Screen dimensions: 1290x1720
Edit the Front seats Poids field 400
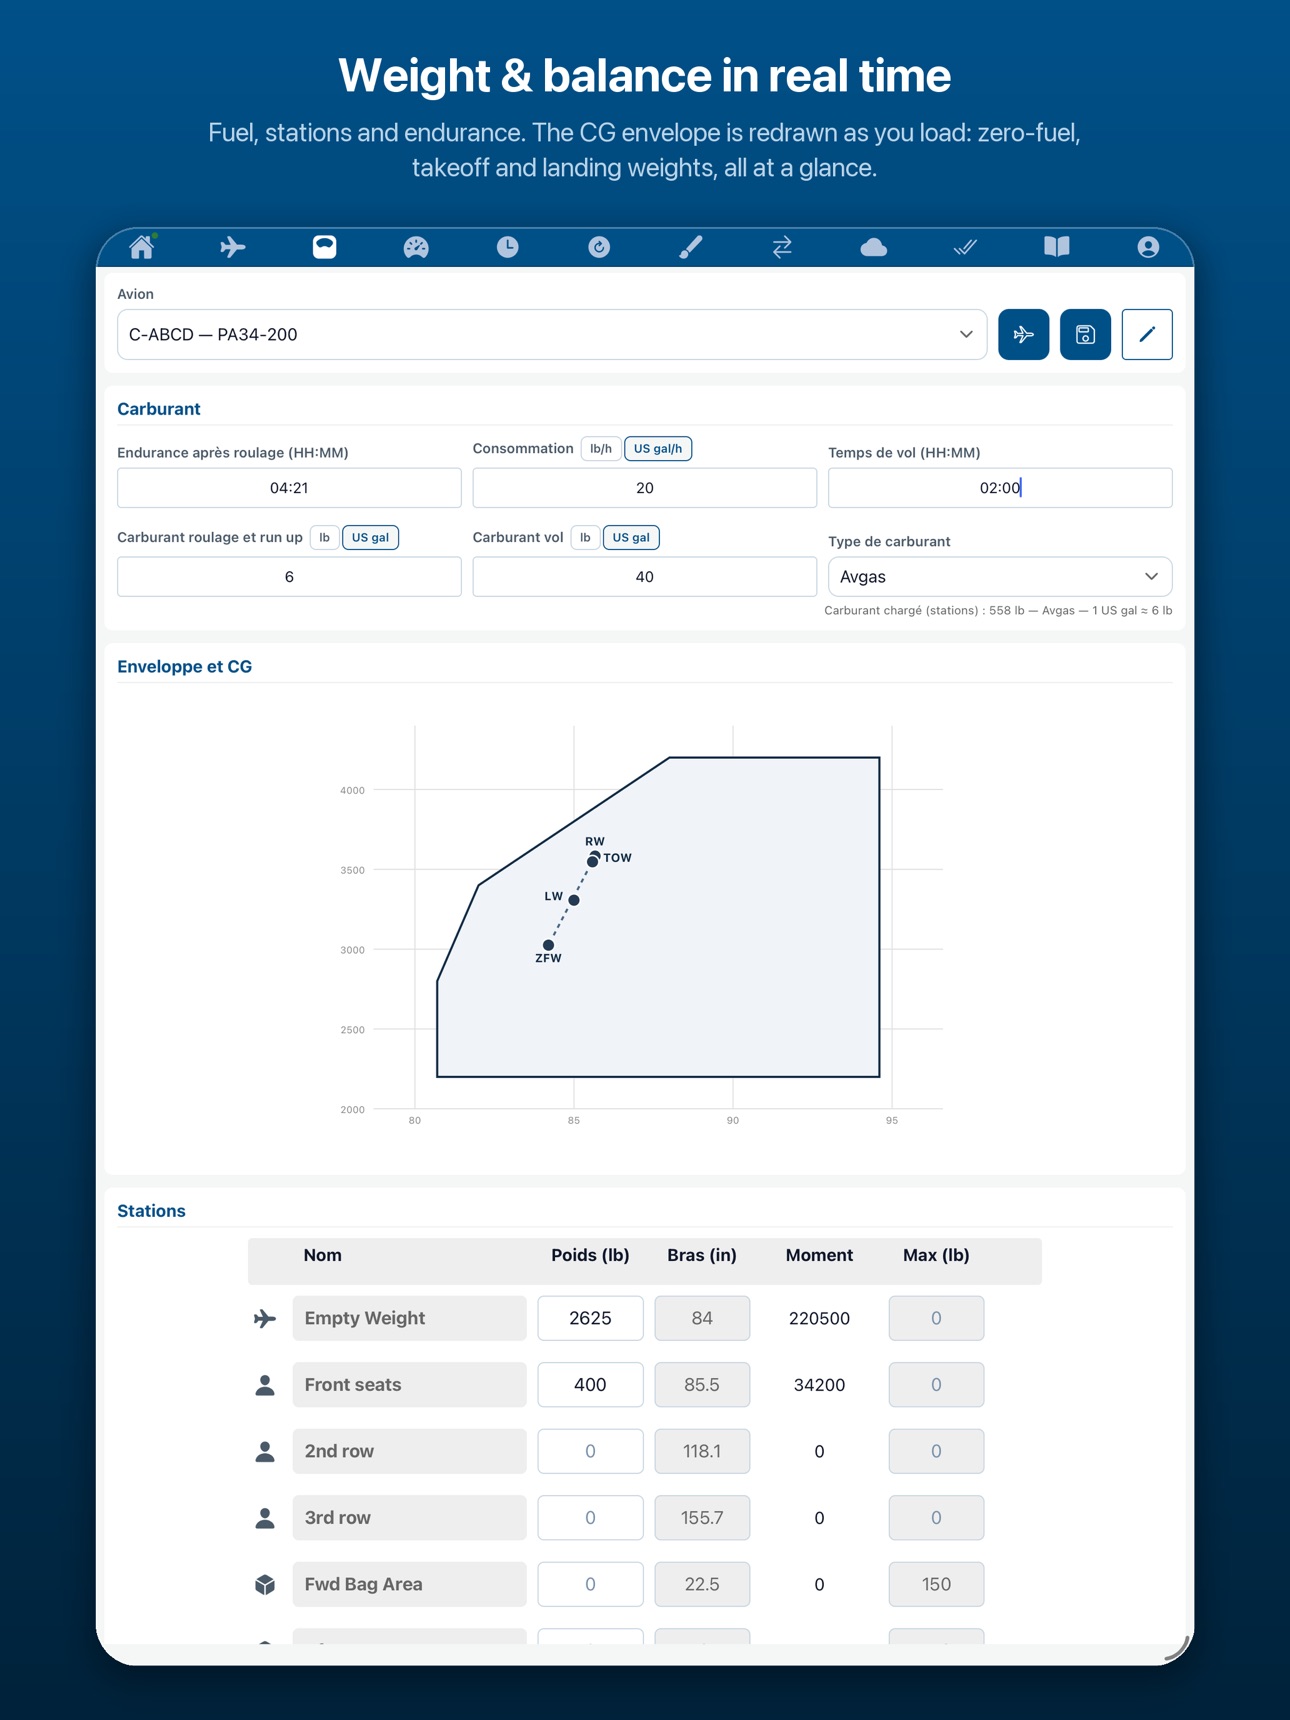point(590,1385)
